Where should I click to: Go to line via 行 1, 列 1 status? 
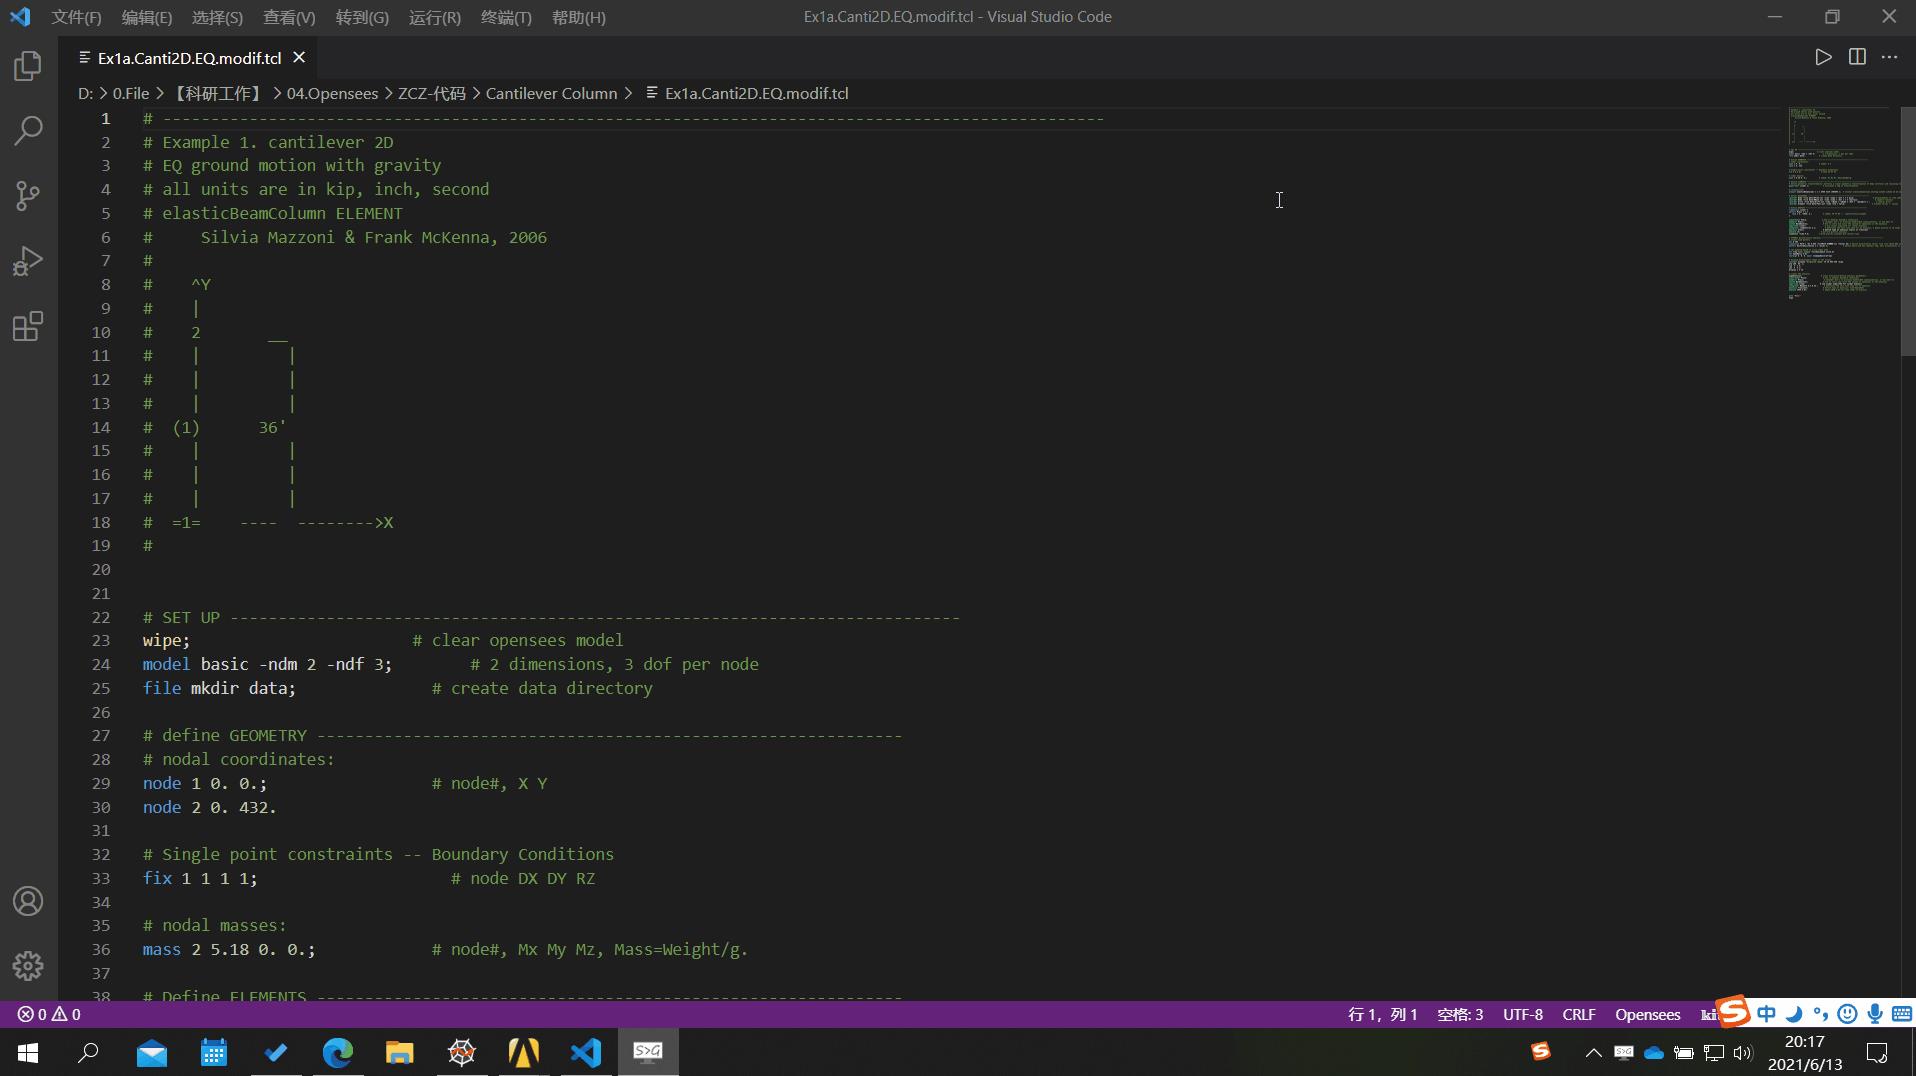pyautogui.click(x=1383, y=1014)
